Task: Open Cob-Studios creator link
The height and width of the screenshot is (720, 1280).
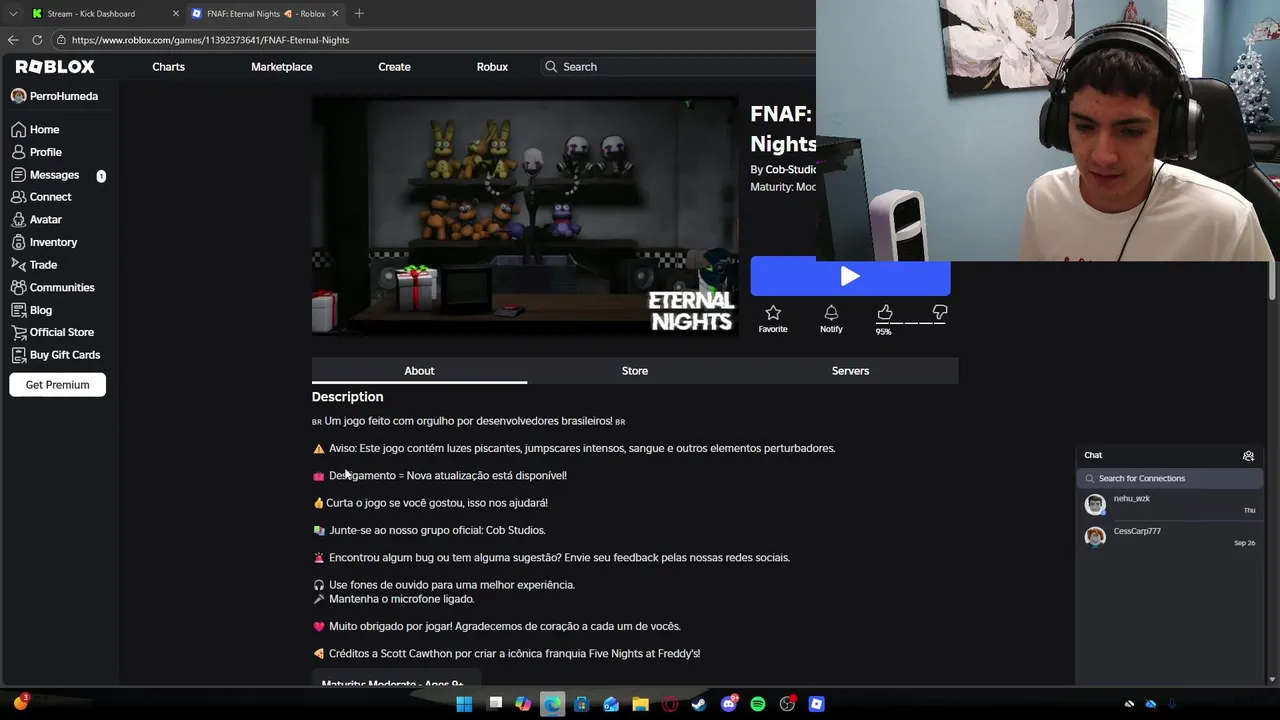Action: (x=790, y=170)
